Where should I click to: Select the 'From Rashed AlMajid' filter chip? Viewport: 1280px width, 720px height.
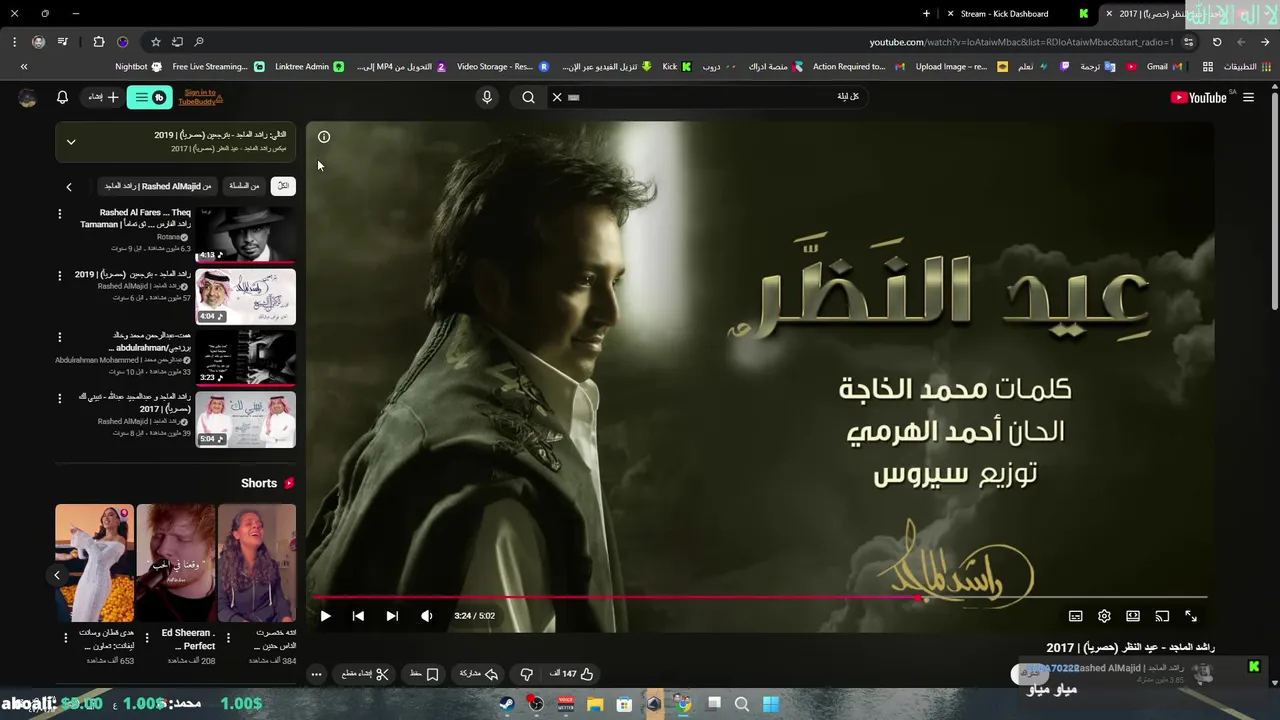(158, 186)
